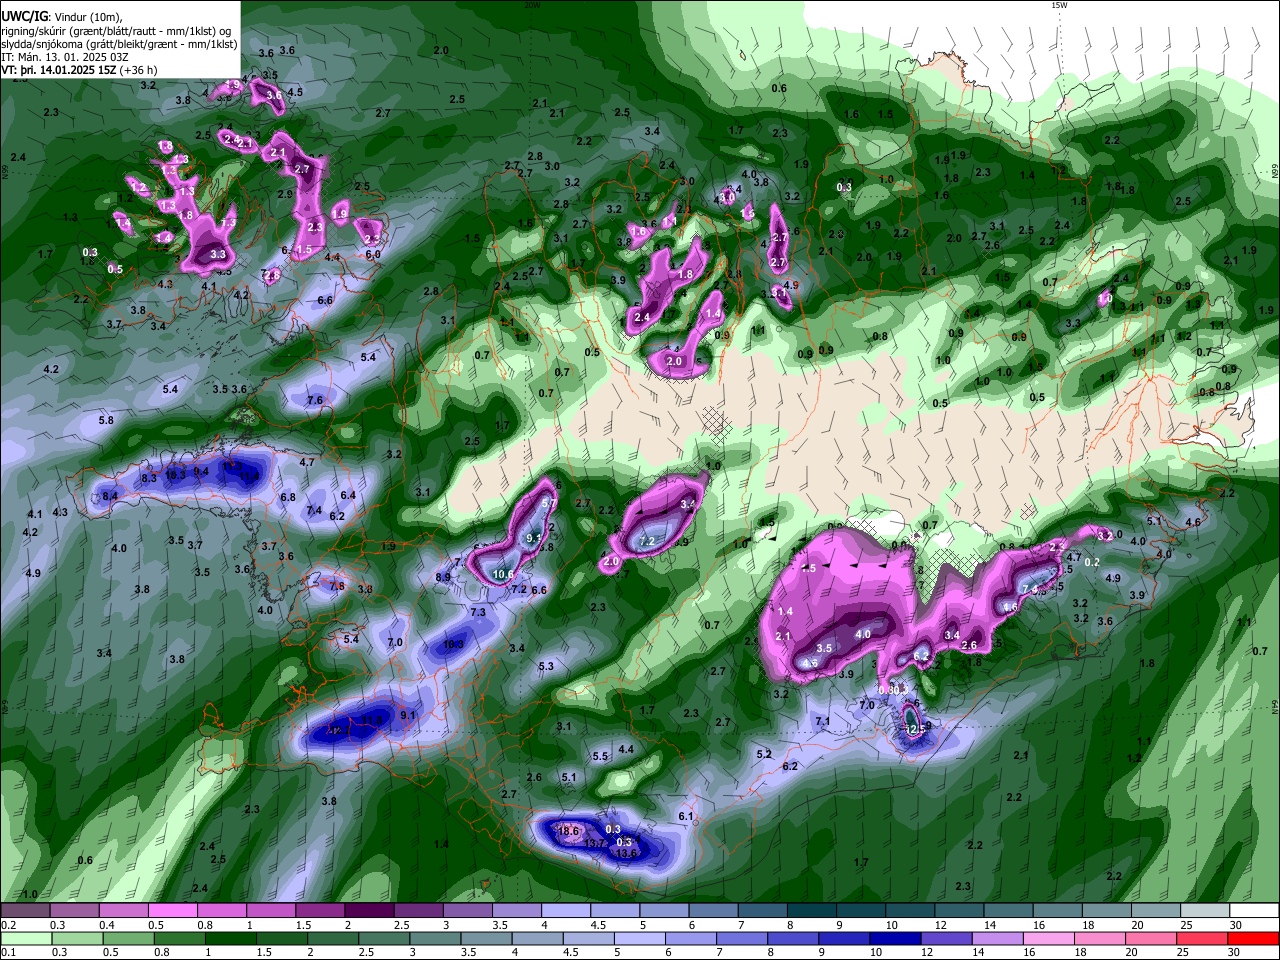Click the 15W longitude label at the top edge
The height and width of the screenshot is (960, 1280).
pyautogui.click(x=1058, y=5)
